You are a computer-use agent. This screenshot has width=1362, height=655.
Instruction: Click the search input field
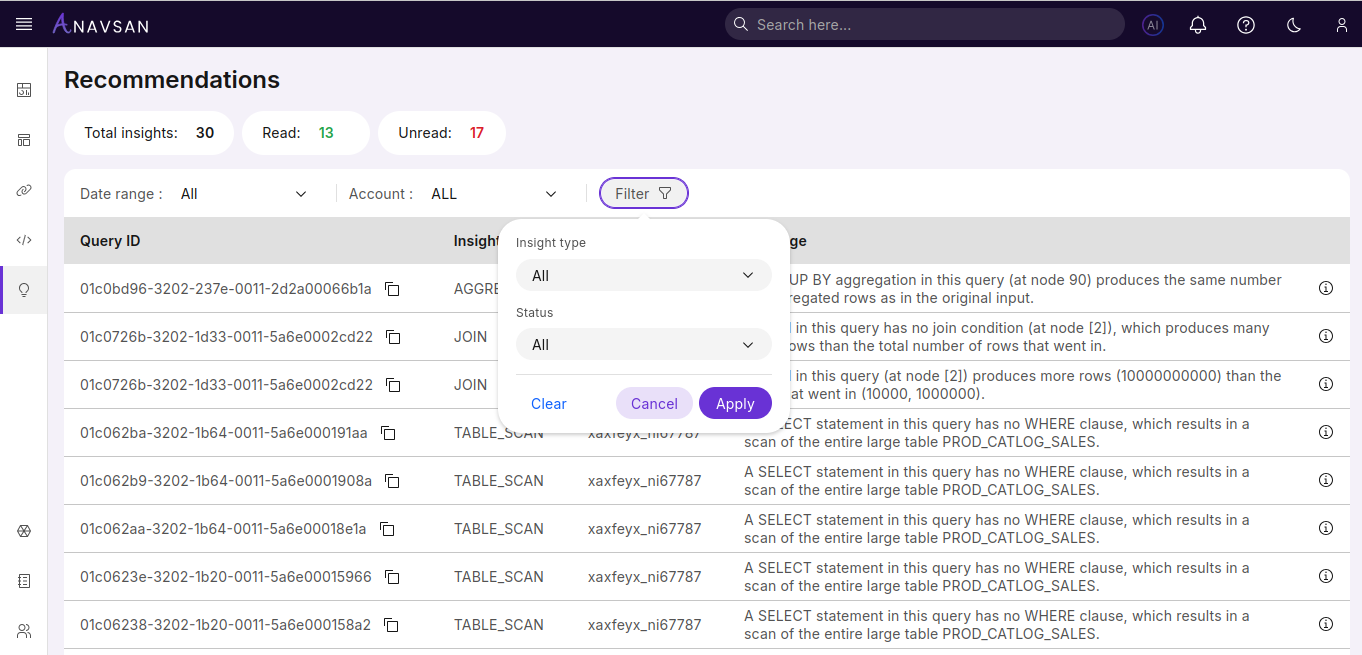pyautogui.click(x=924, y=24)
